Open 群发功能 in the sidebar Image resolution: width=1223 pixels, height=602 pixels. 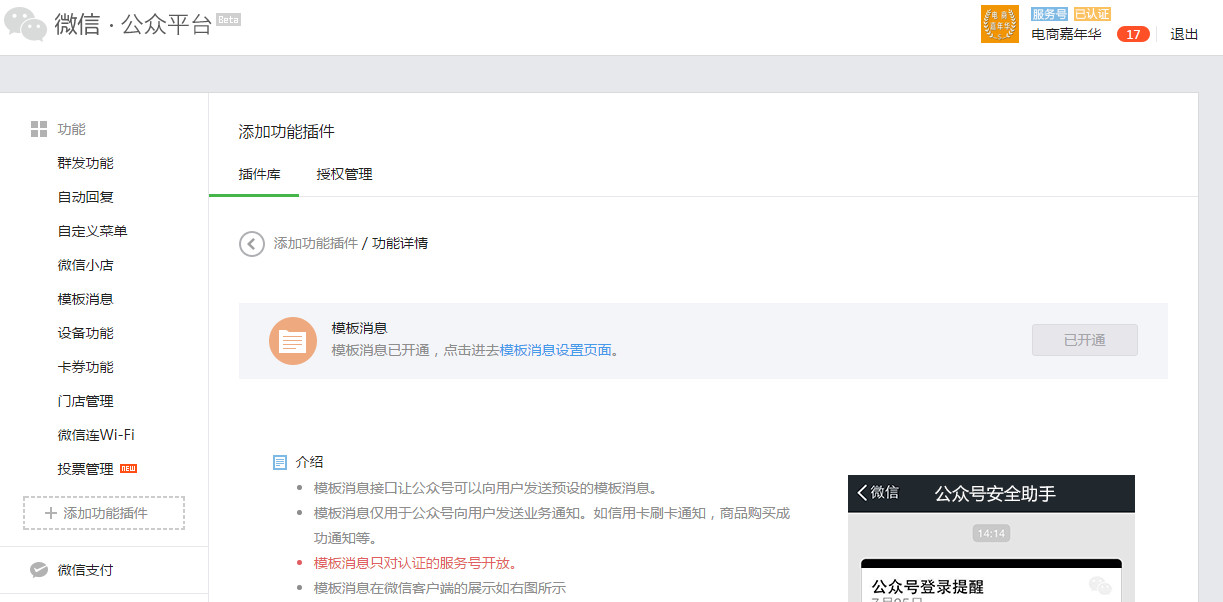click(86, 163)
